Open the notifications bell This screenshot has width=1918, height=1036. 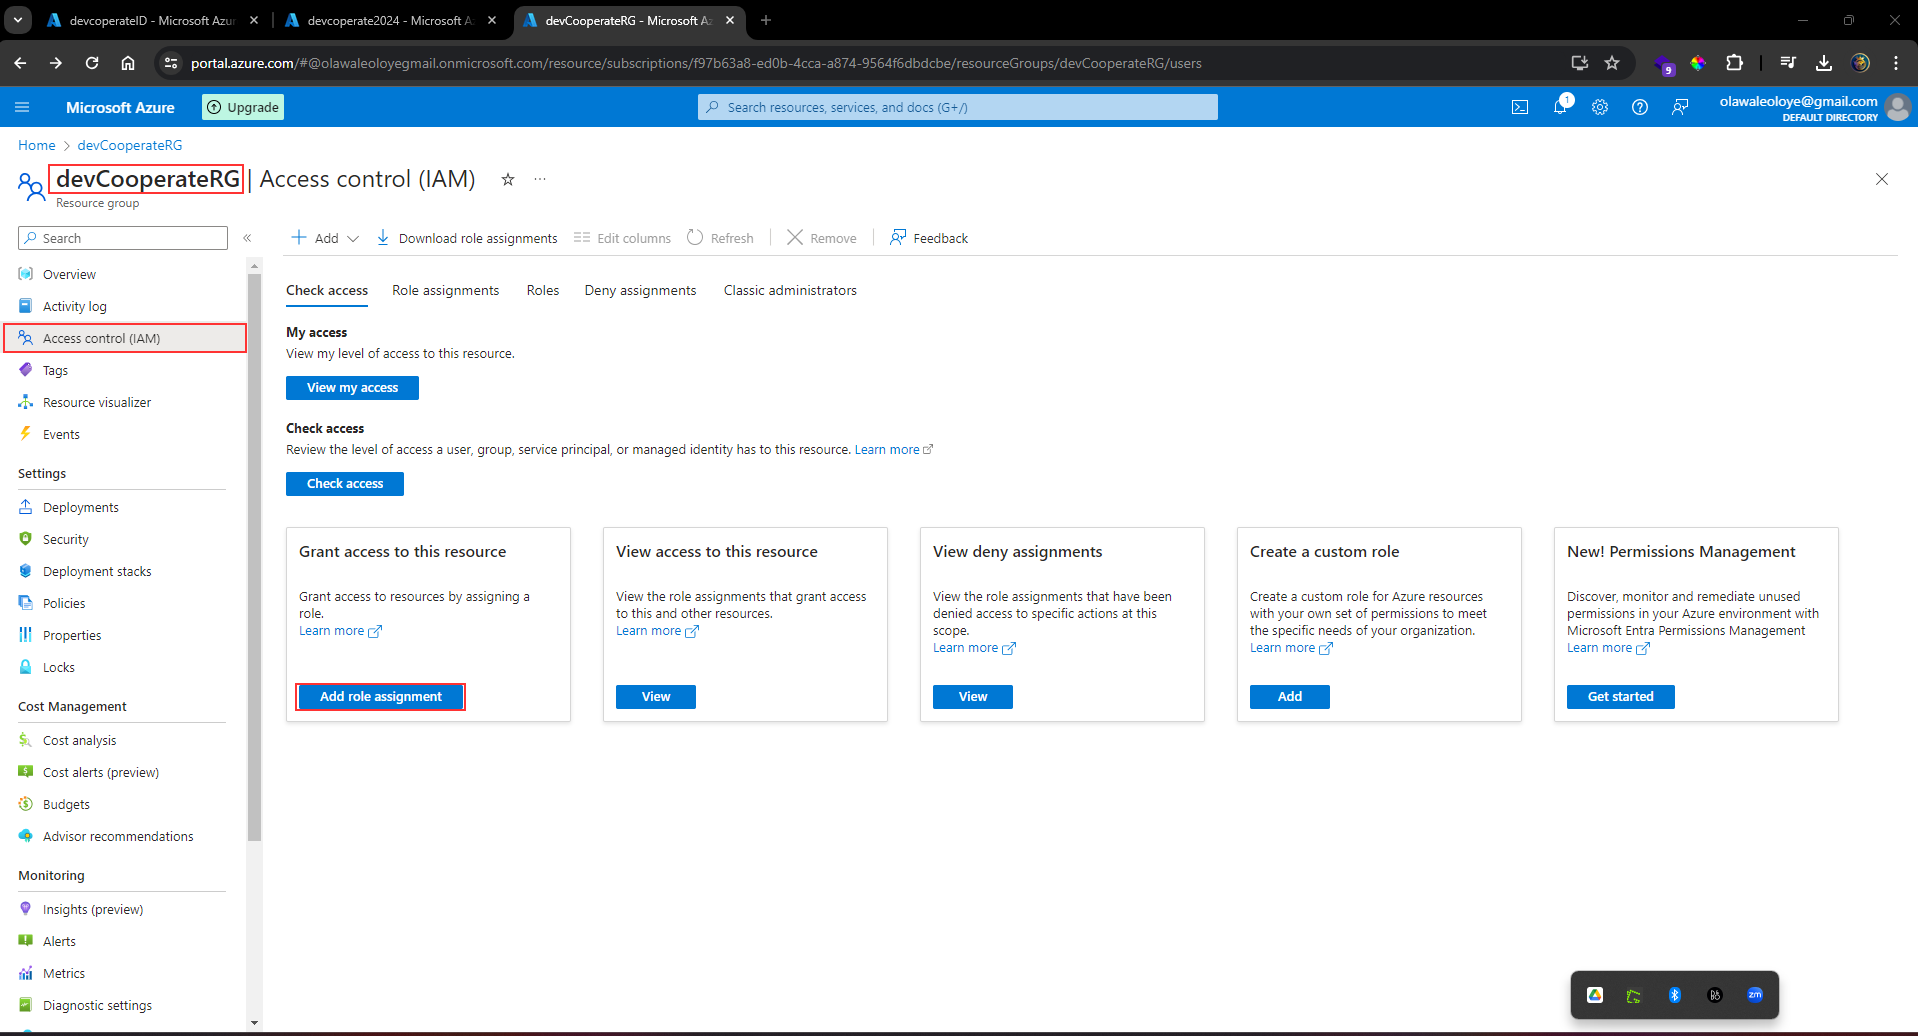pyautogui.click(x=1561, y=107)
